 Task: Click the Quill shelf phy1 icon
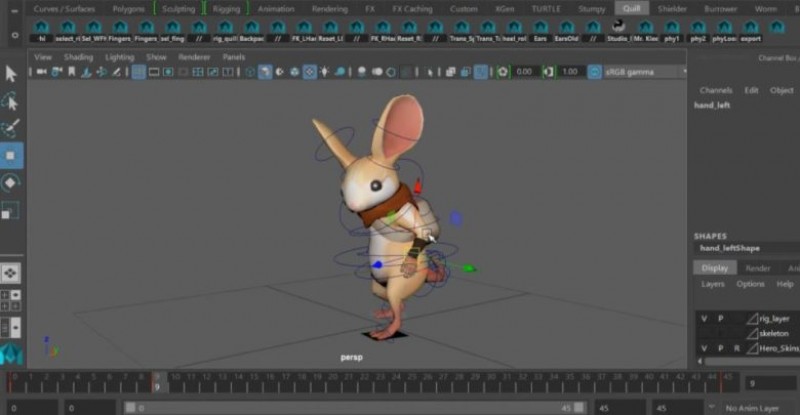point(673,33)
